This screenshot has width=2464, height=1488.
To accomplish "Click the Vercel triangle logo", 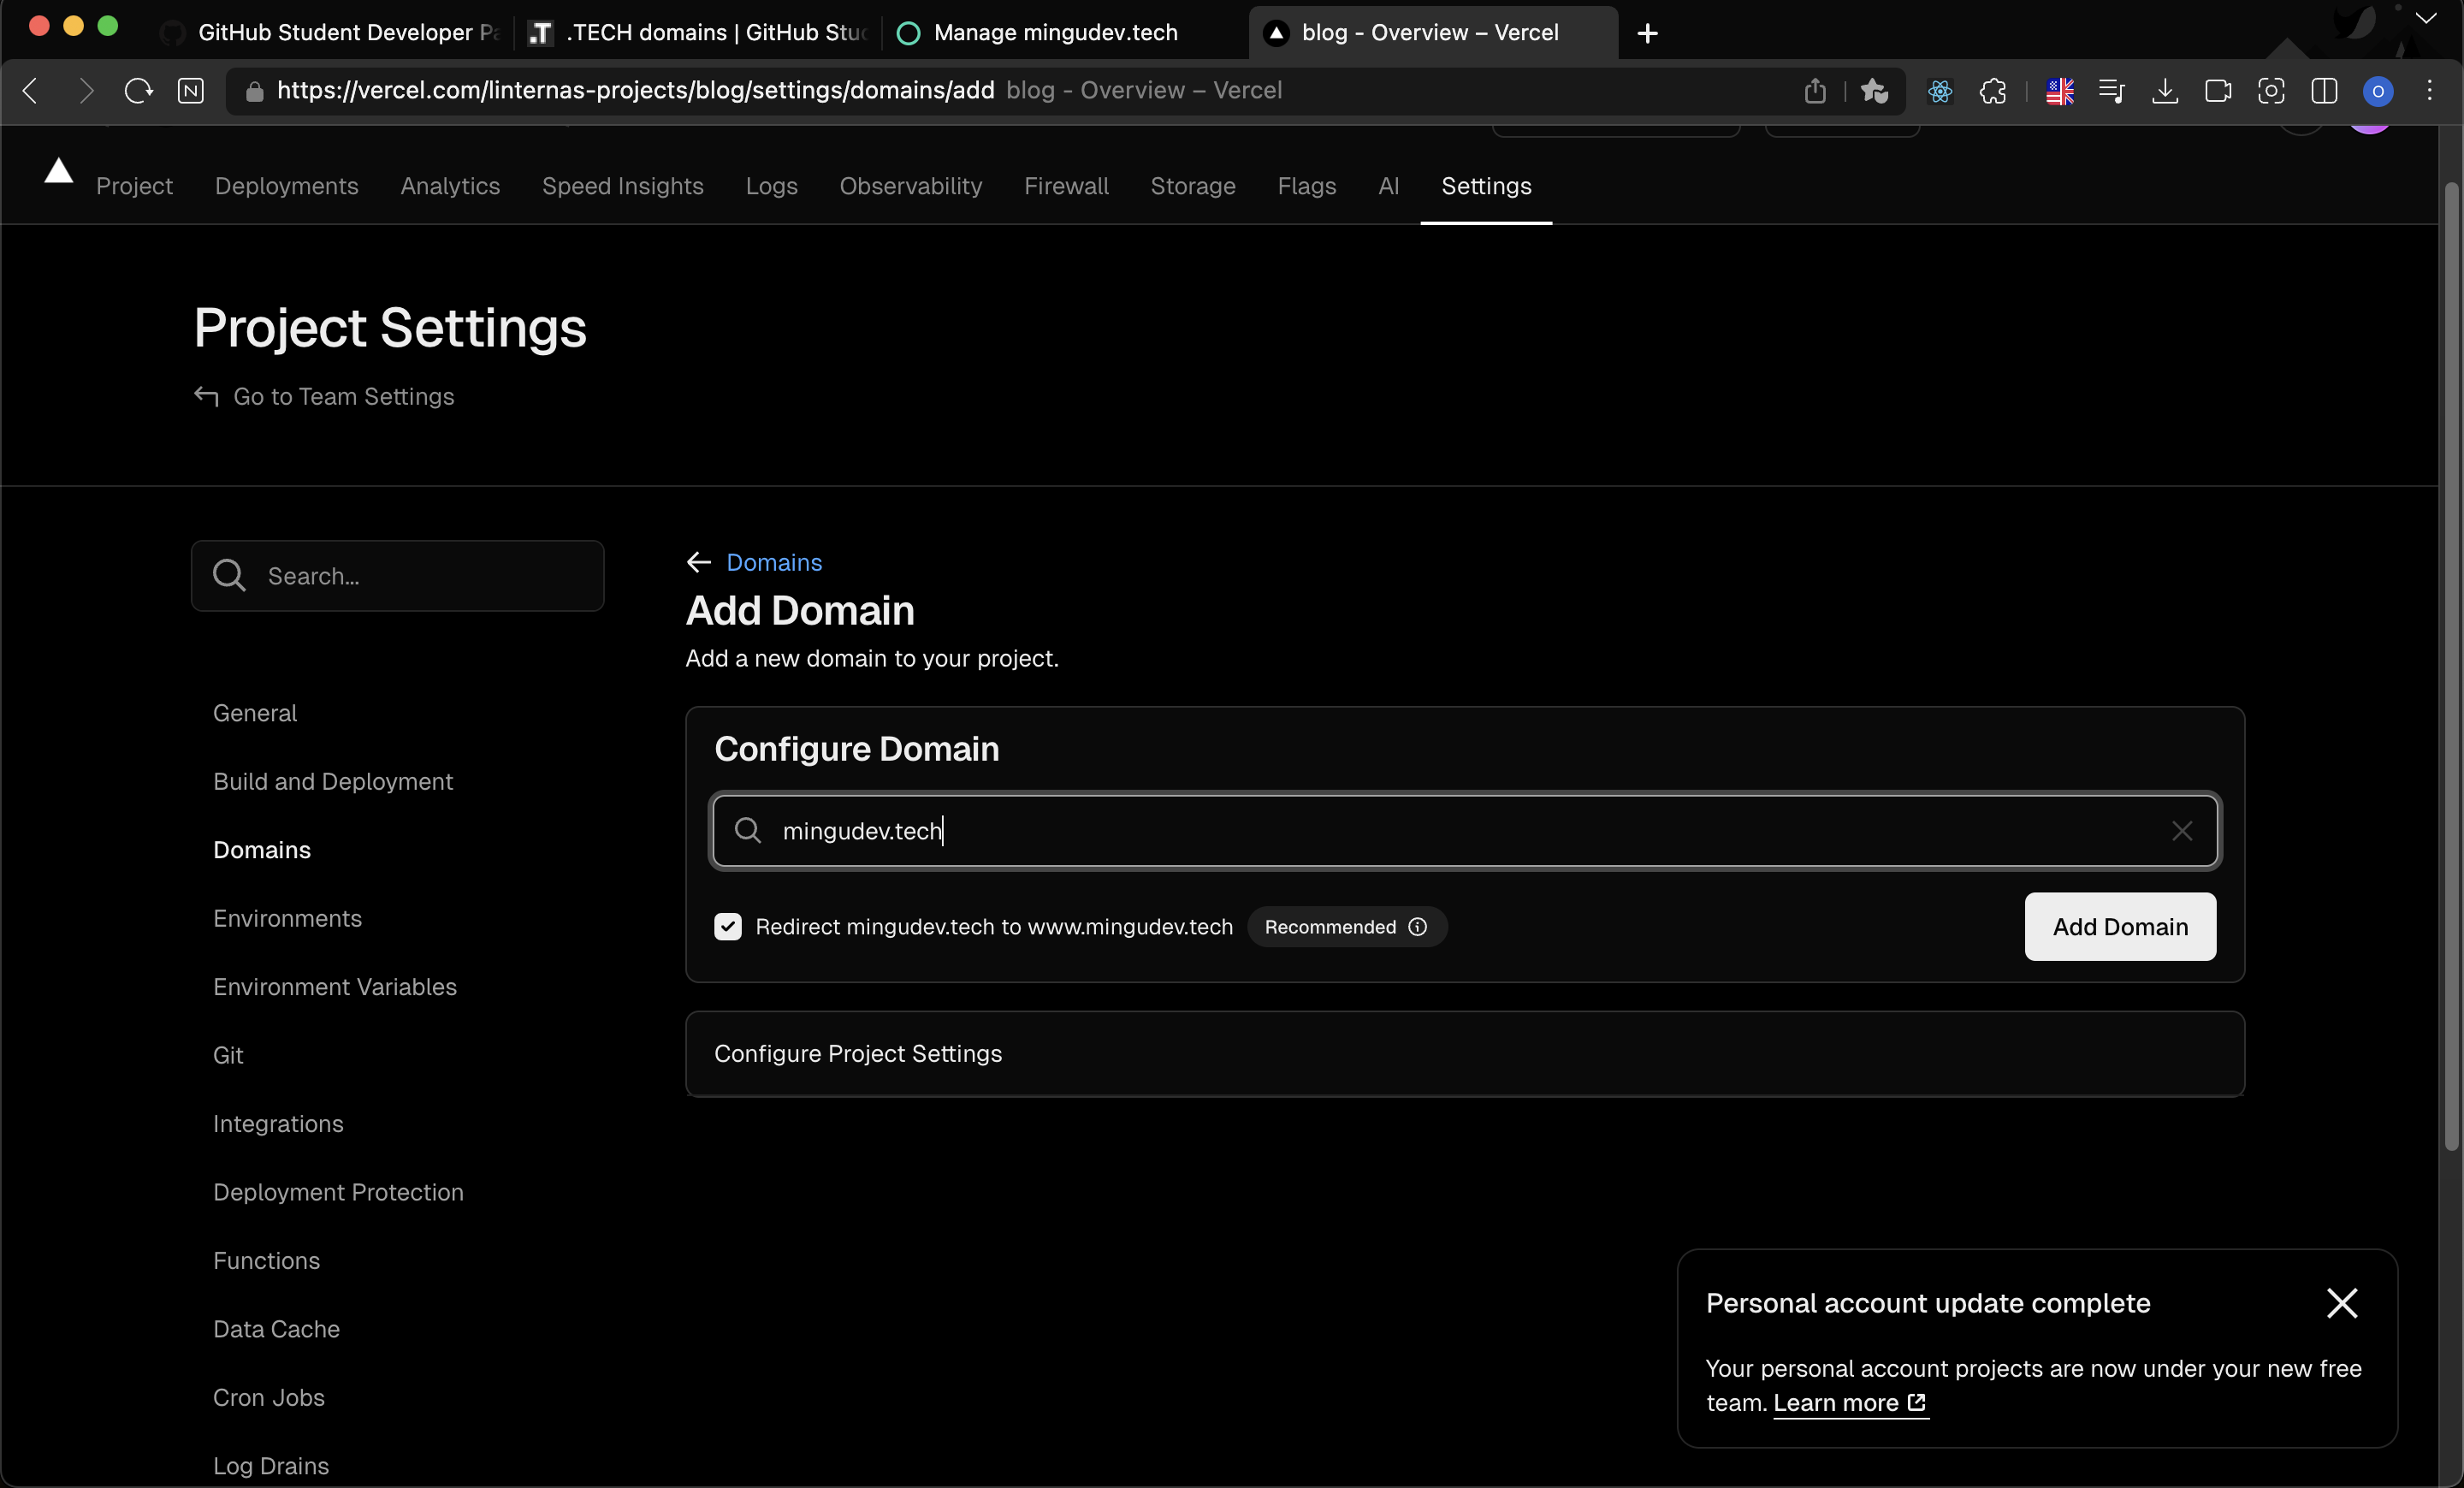I will tap(59, 171).
